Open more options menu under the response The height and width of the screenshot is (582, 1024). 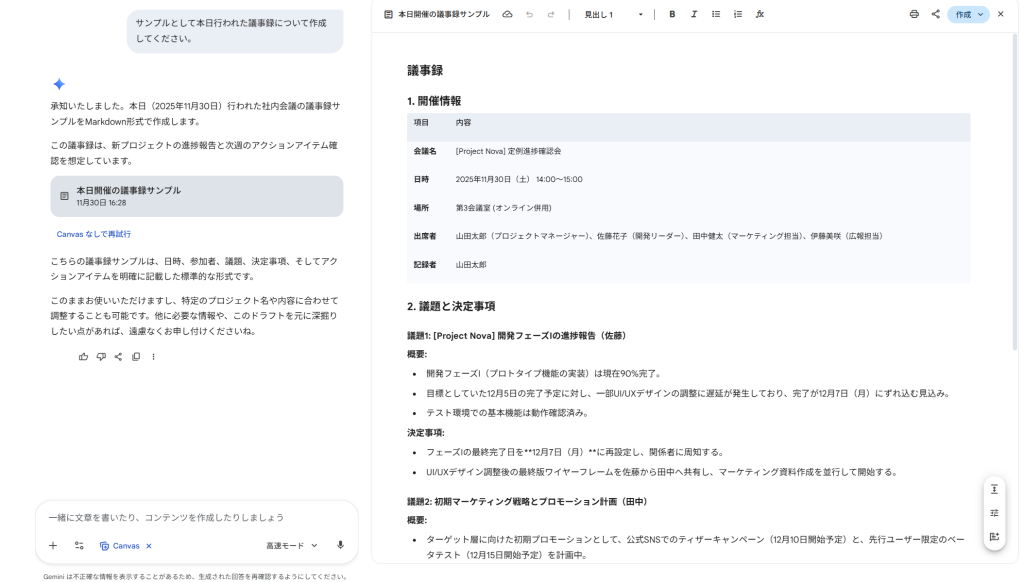point(153,357)
